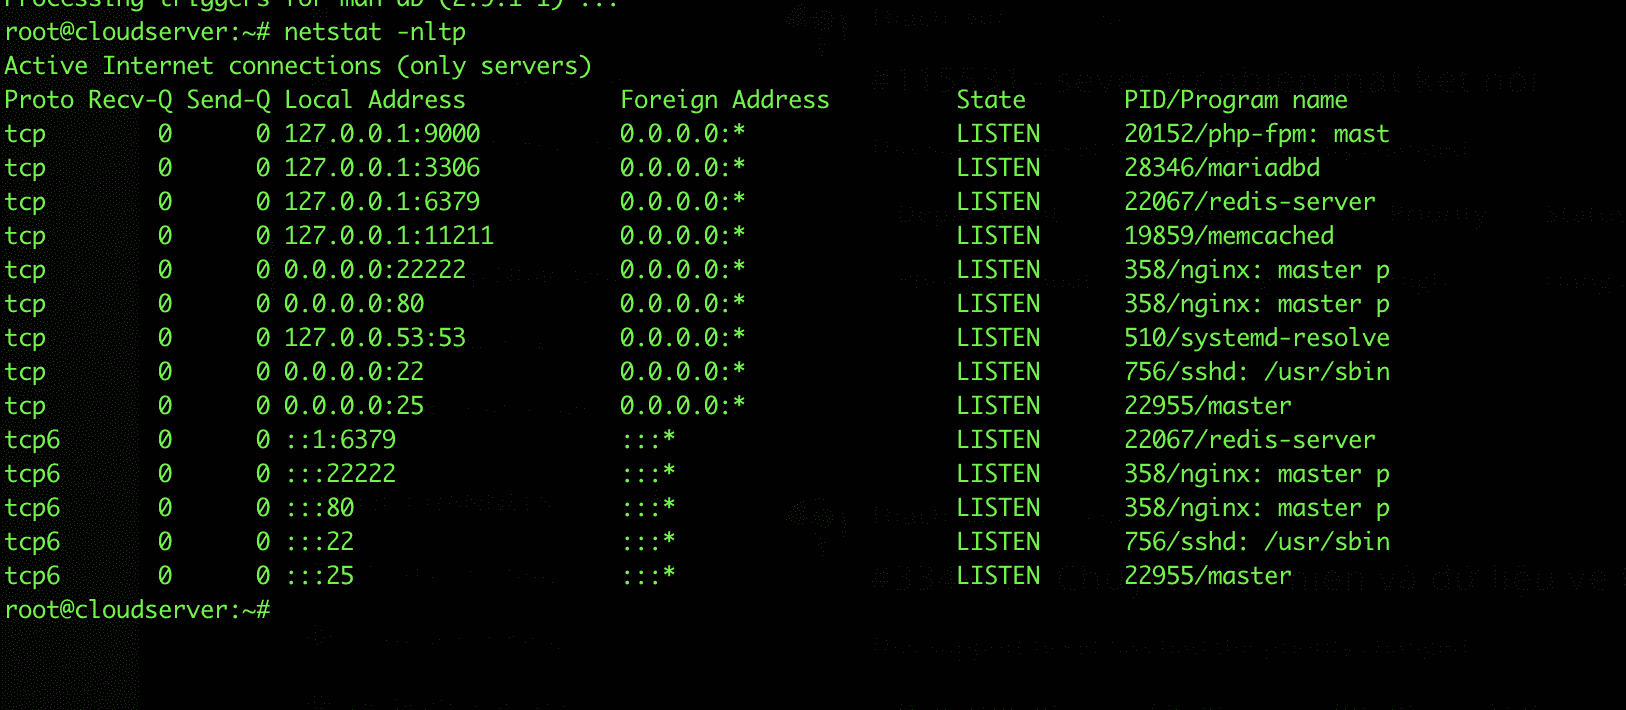The image size is (1626, 710).
Task: Click the 0.0.0.0:22222 local address
Action: tap(374, 270)
